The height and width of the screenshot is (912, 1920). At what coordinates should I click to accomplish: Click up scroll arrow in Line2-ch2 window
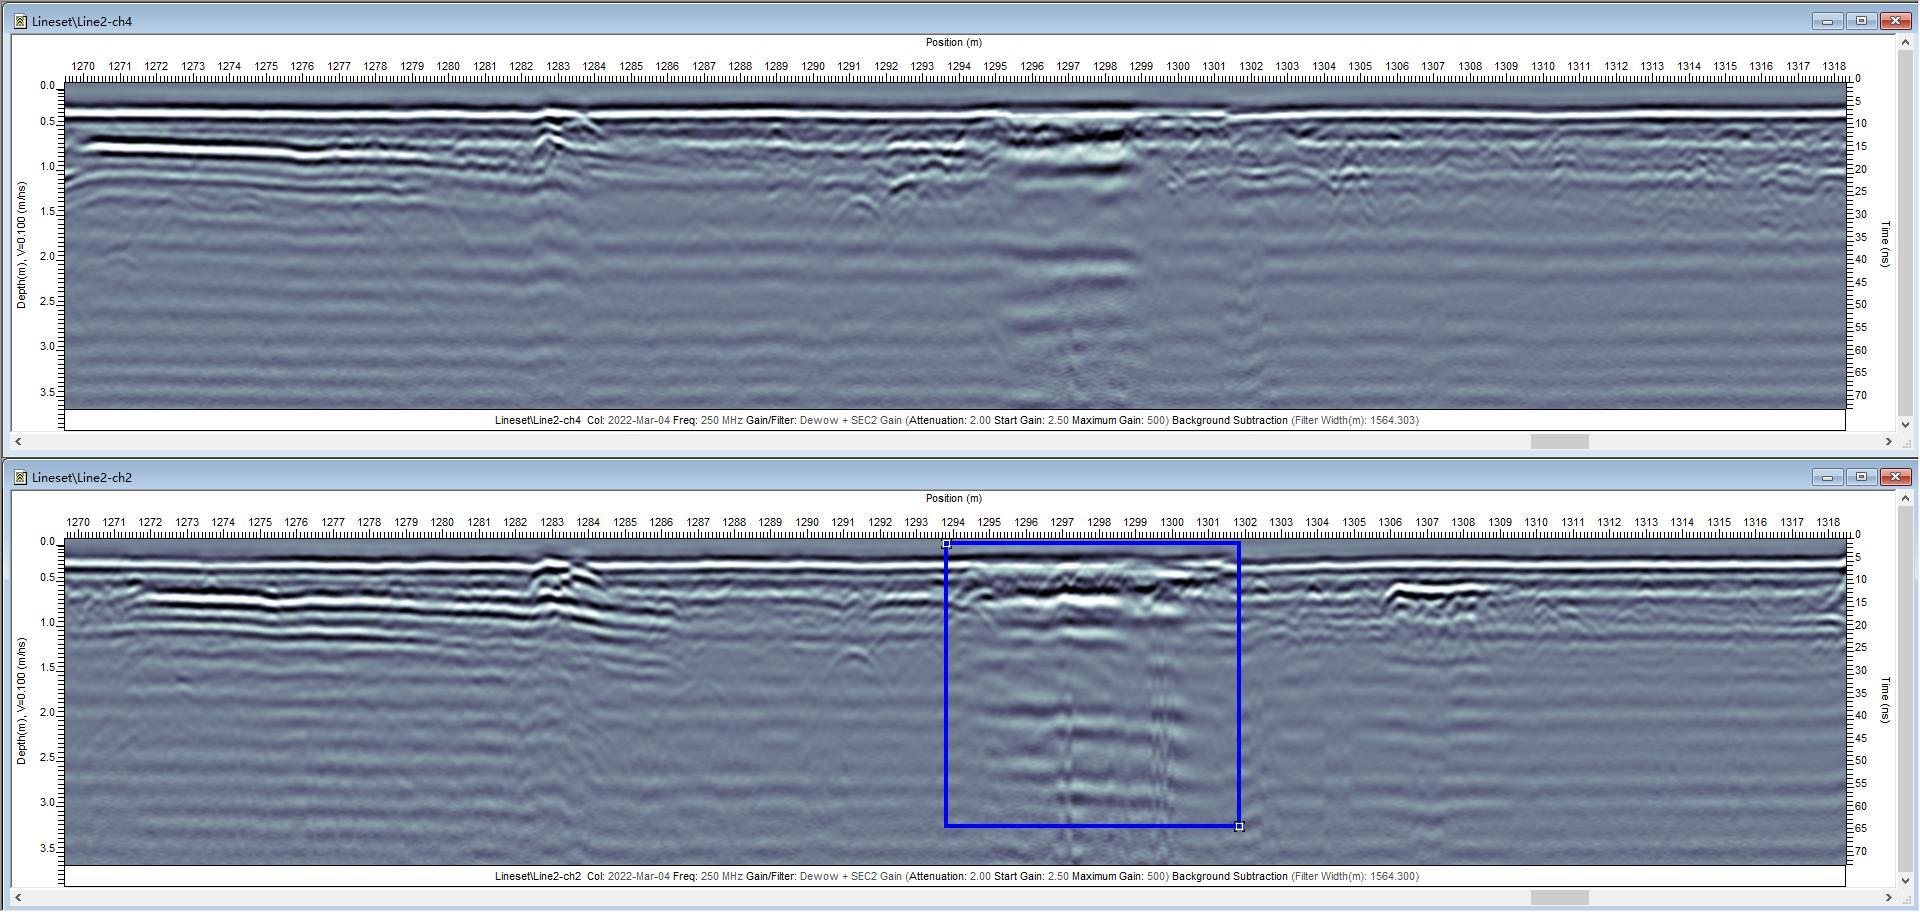pos(1905,499)
